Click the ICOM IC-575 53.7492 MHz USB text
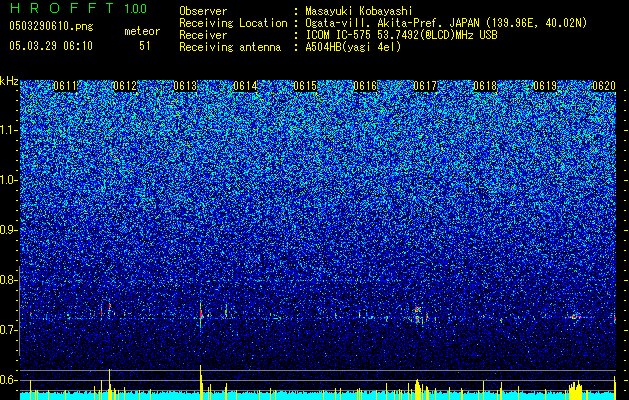This screenshot has width=629, height=400. [402, 35]
